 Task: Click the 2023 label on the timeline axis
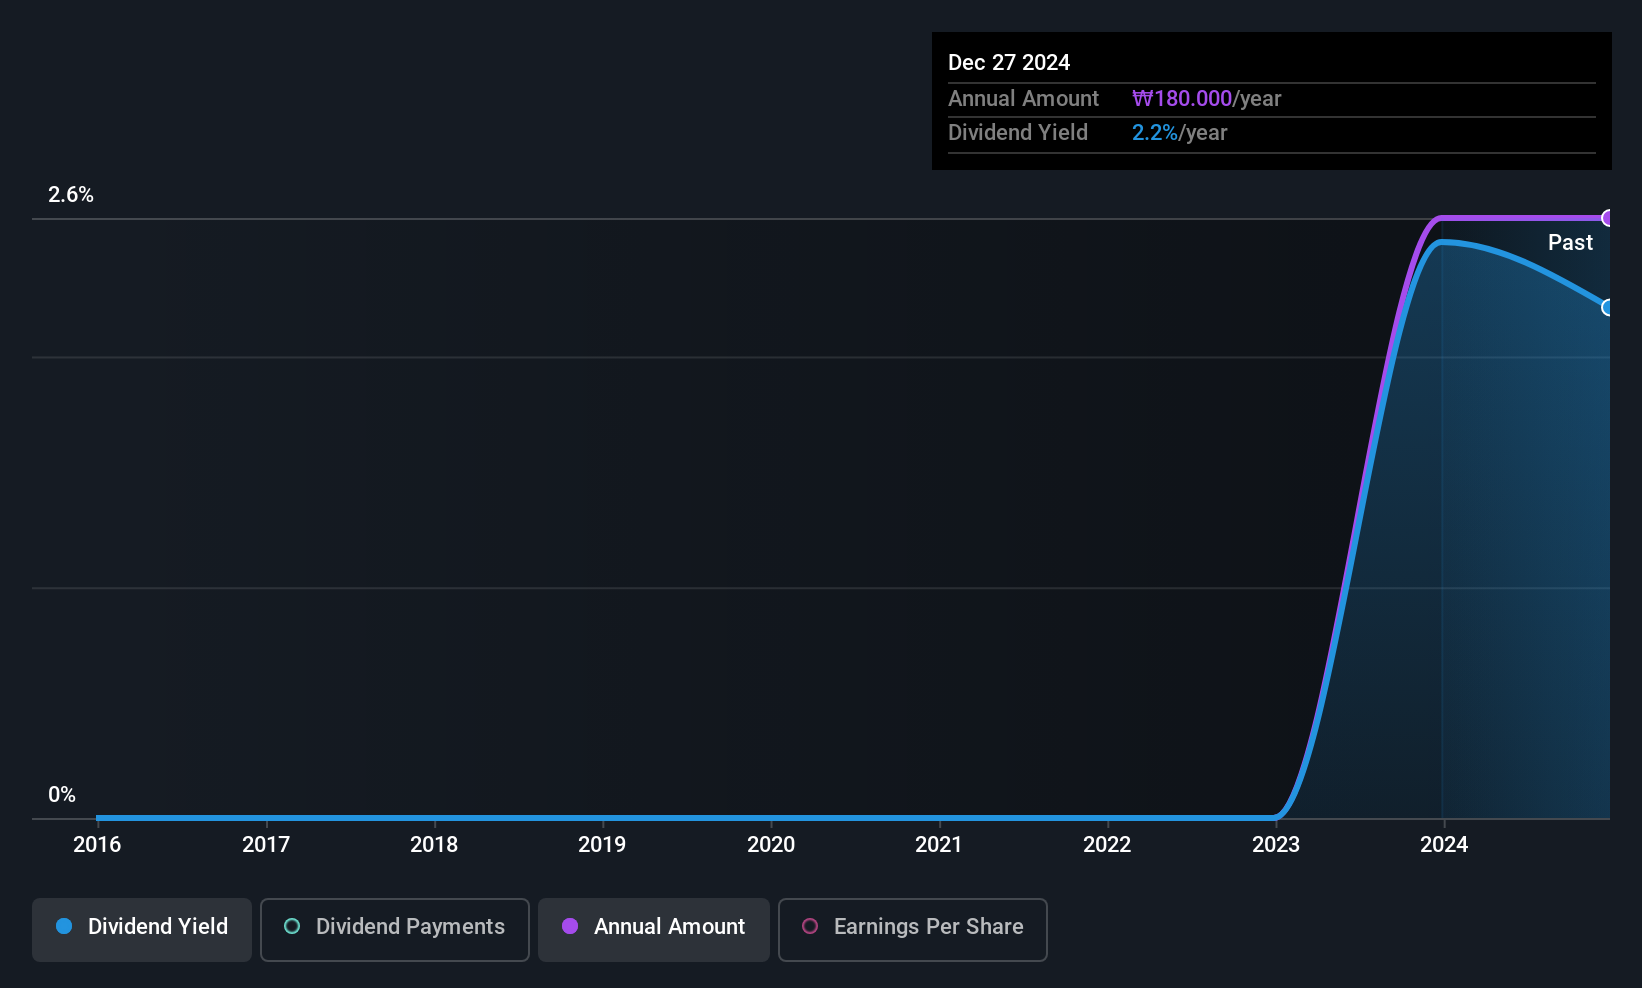pyautogui.click(x=1276, y=844)
